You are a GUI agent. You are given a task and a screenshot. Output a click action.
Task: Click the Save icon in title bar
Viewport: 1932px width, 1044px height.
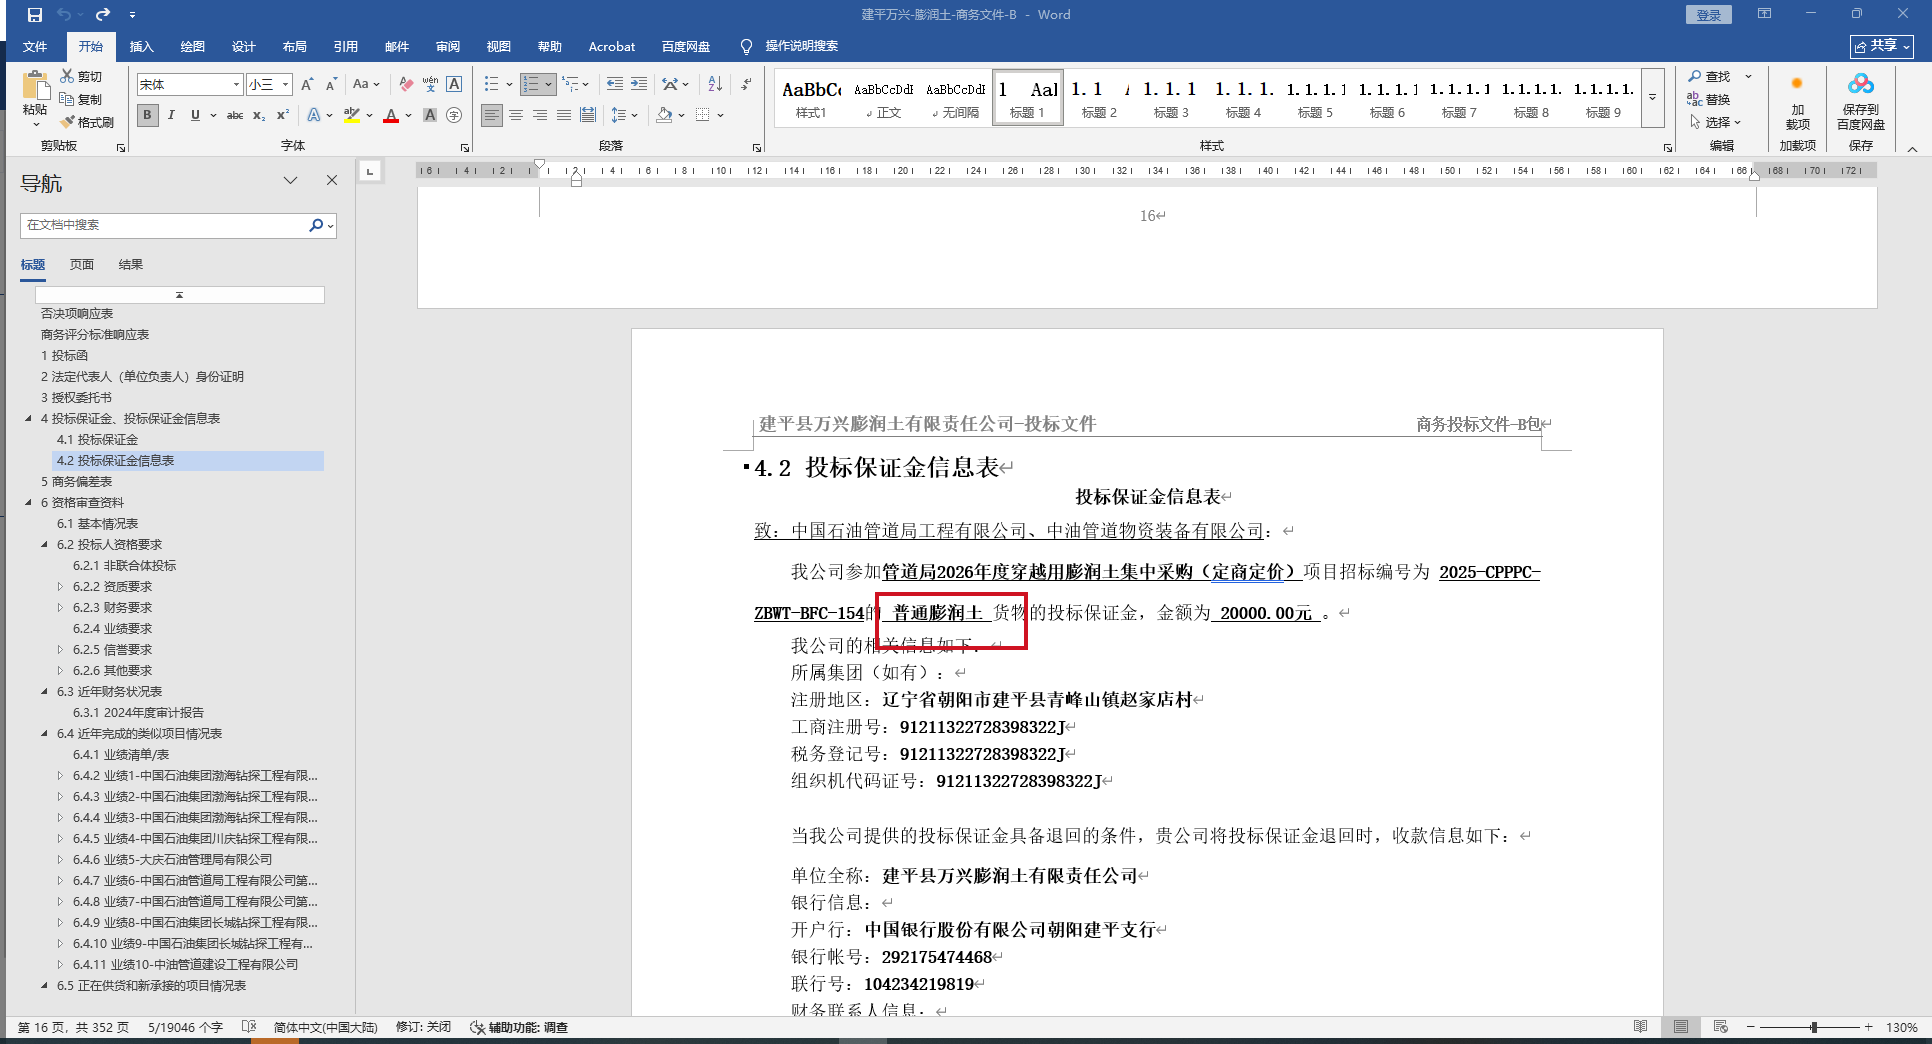click(35, 15)
